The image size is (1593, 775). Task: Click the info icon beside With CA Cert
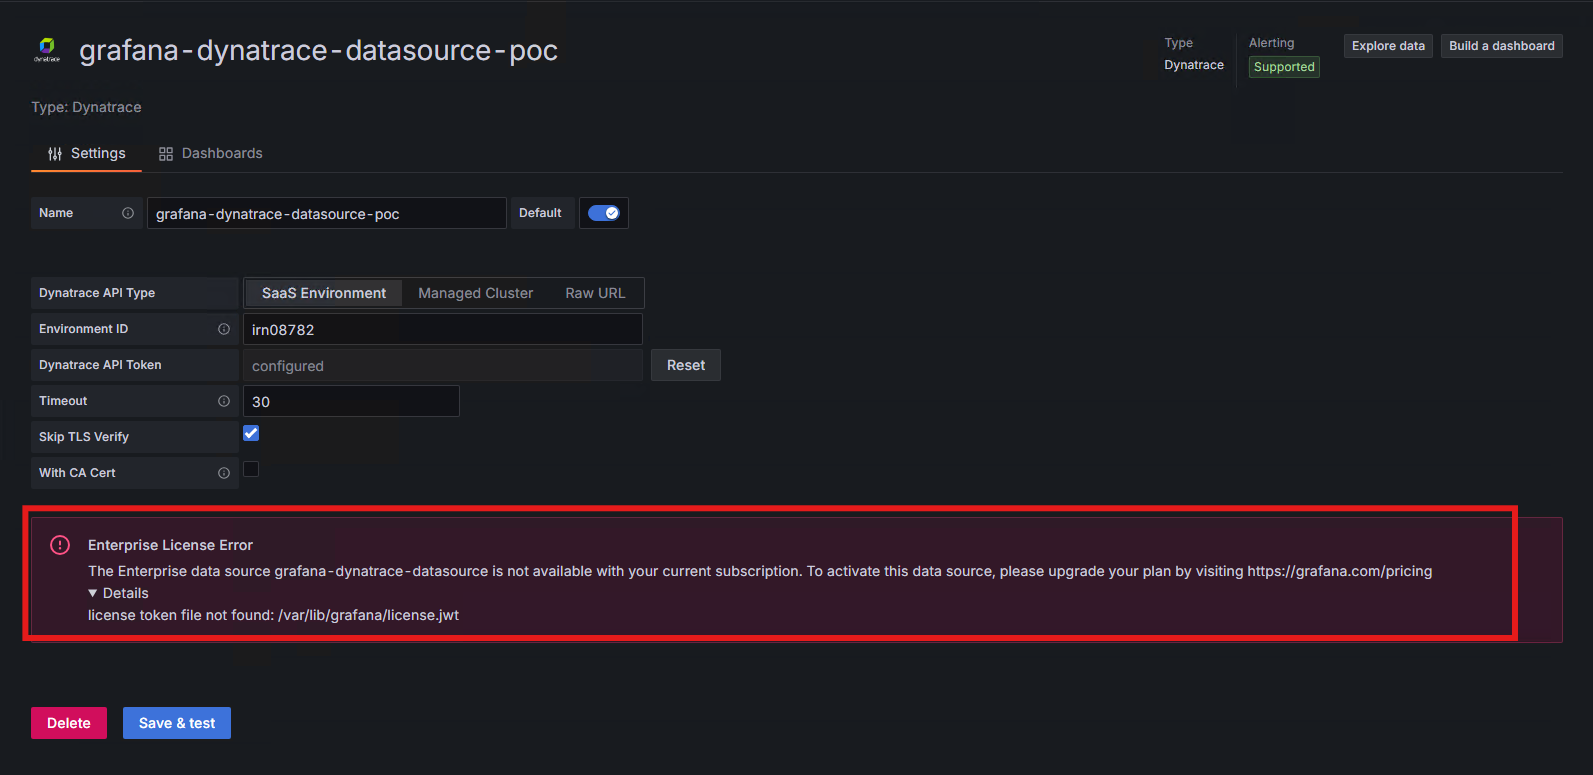tap(224, 473)
